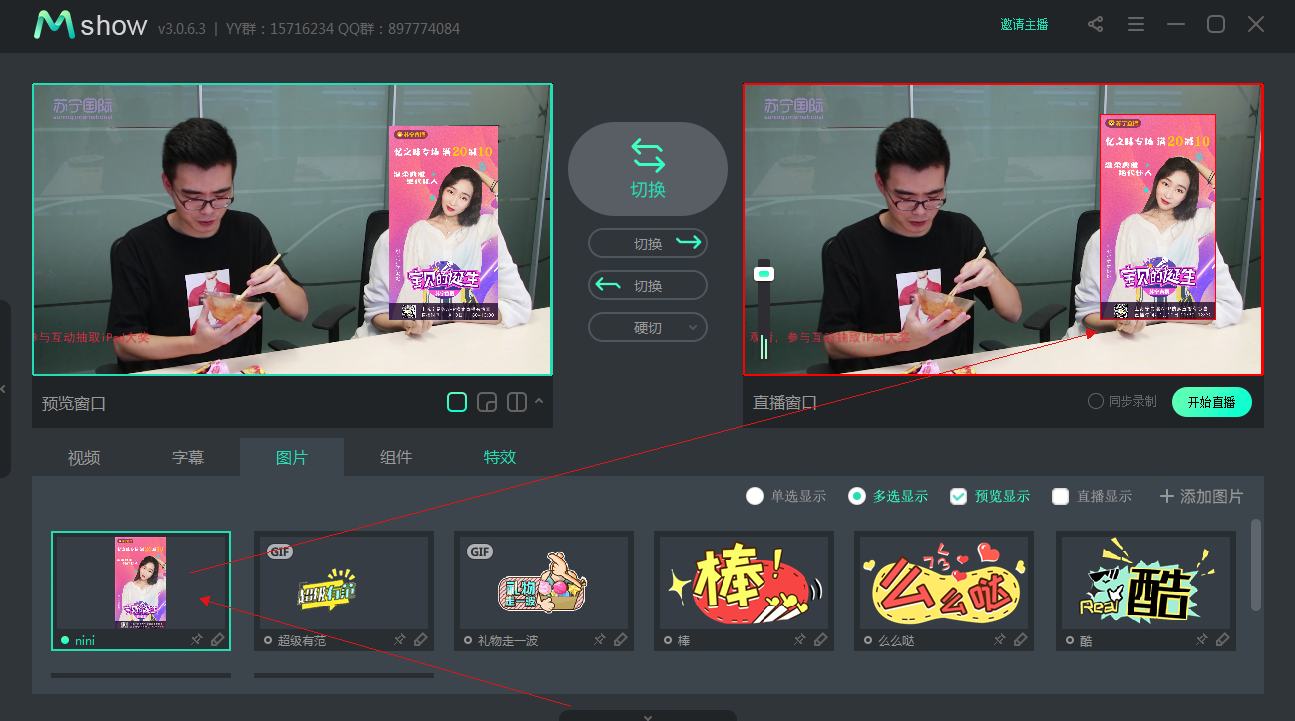The width and height of the screenshot is (1295, 721).
Task: Click the image list vertical scrollbar
Action: click(1256, 564)
